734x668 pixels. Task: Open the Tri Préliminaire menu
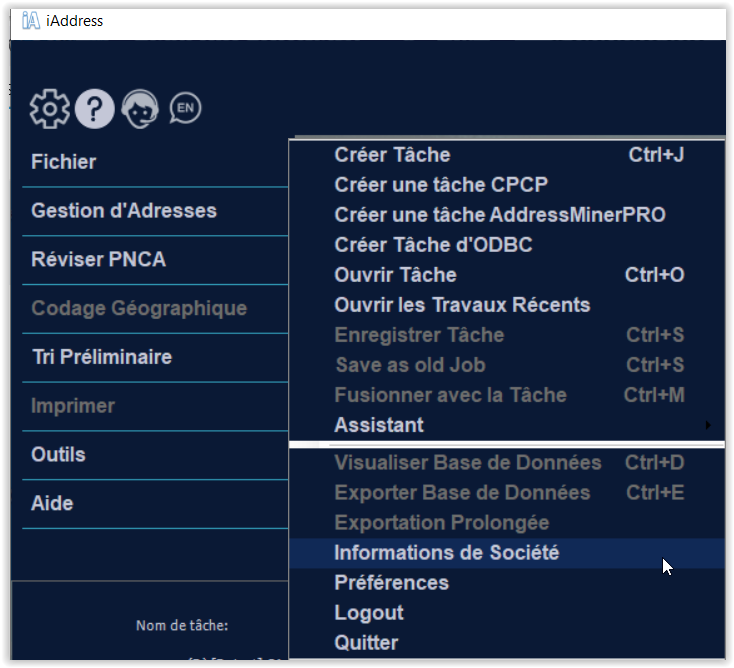click(x=101, y=357)
